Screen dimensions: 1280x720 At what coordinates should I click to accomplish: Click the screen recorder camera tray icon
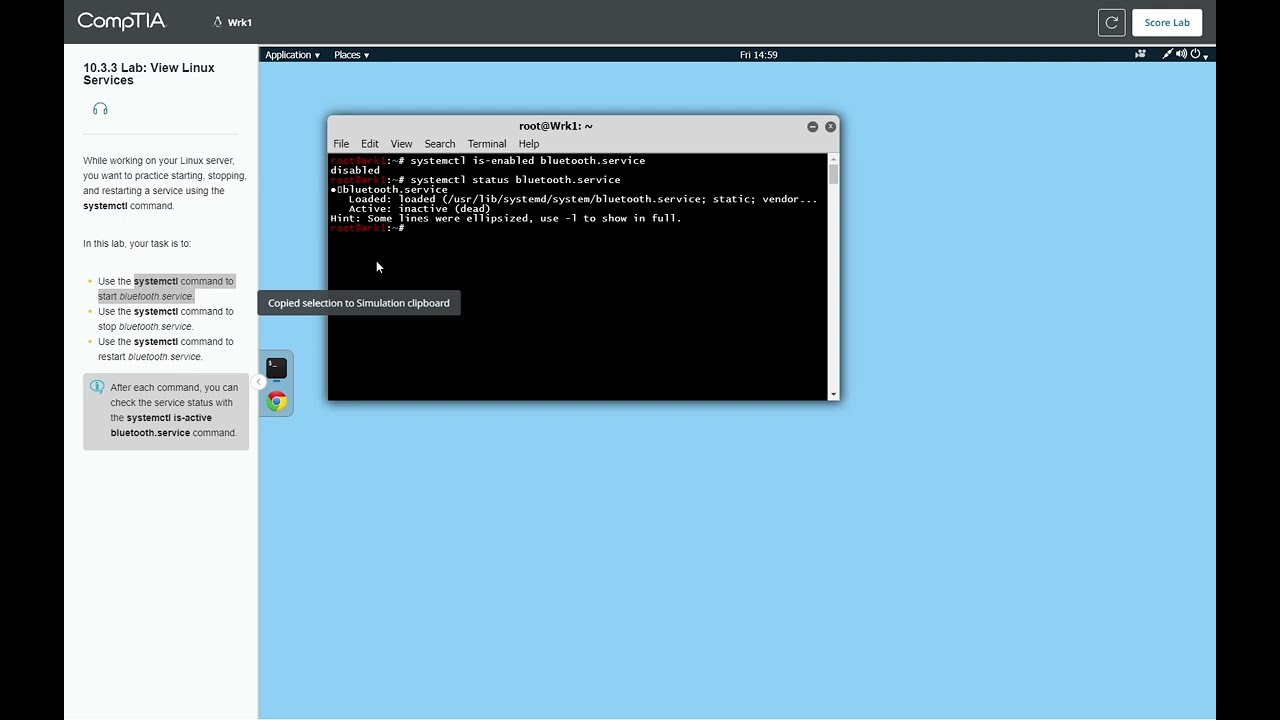(1140, 55)
